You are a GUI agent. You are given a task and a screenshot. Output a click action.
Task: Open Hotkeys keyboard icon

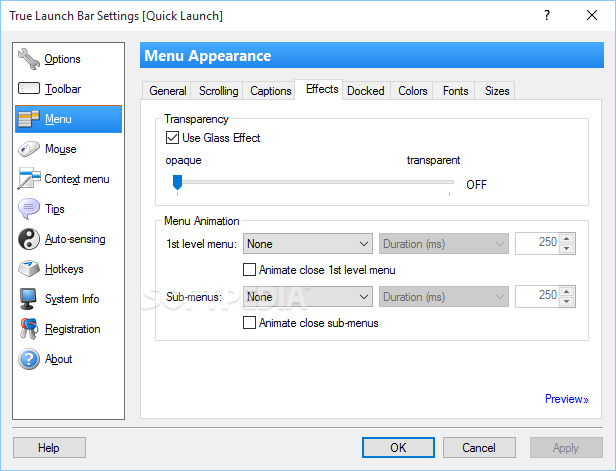(28, 269)
